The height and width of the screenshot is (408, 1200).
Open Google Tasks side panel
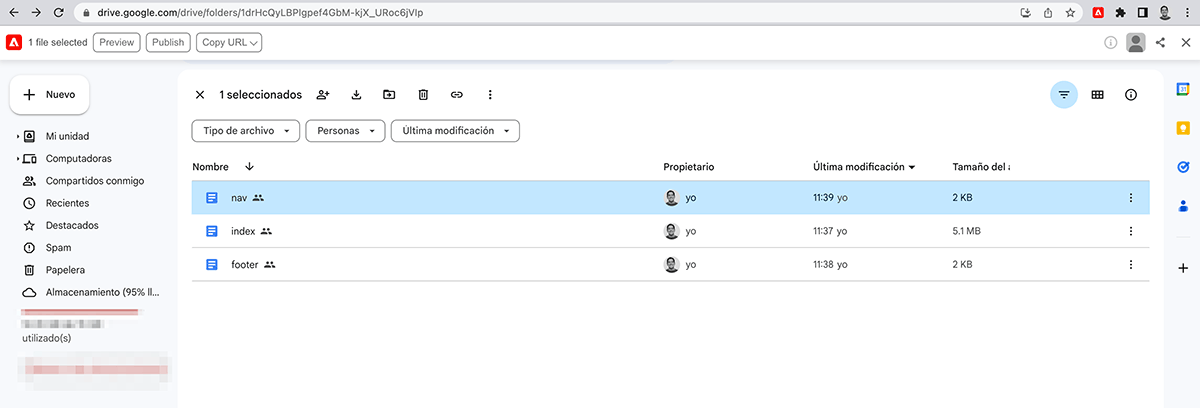[1182, 168]
